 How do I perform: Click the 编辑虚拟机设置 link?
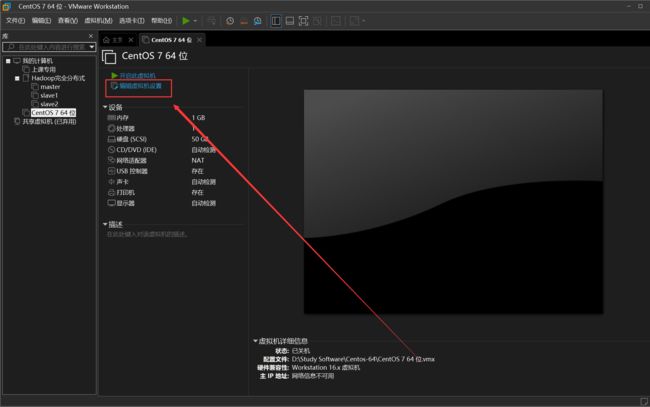[140, 86]
